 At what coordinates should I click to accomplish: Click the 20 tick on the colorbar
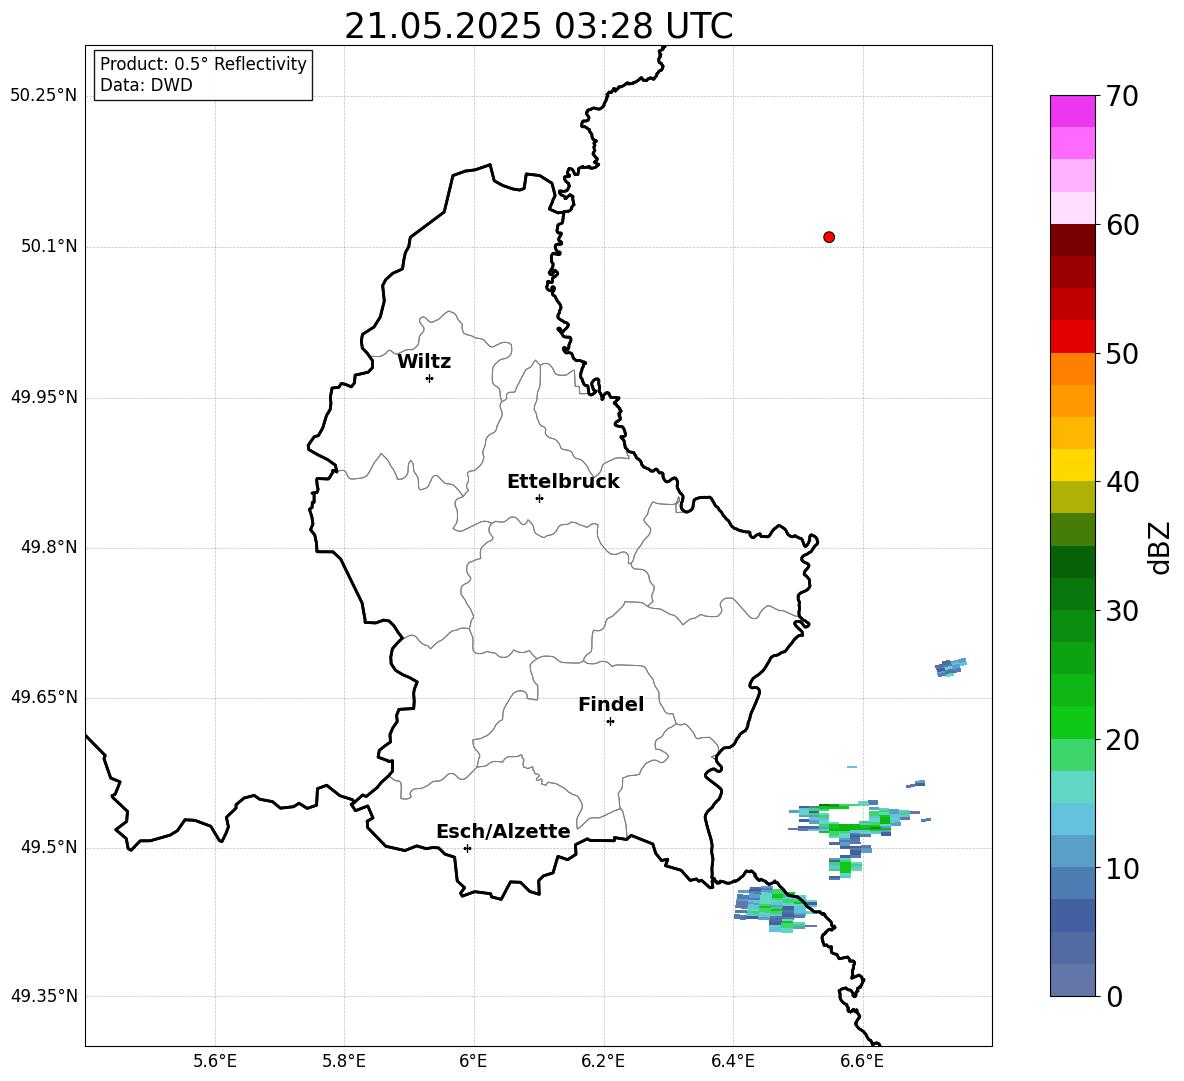[1122, 740]
